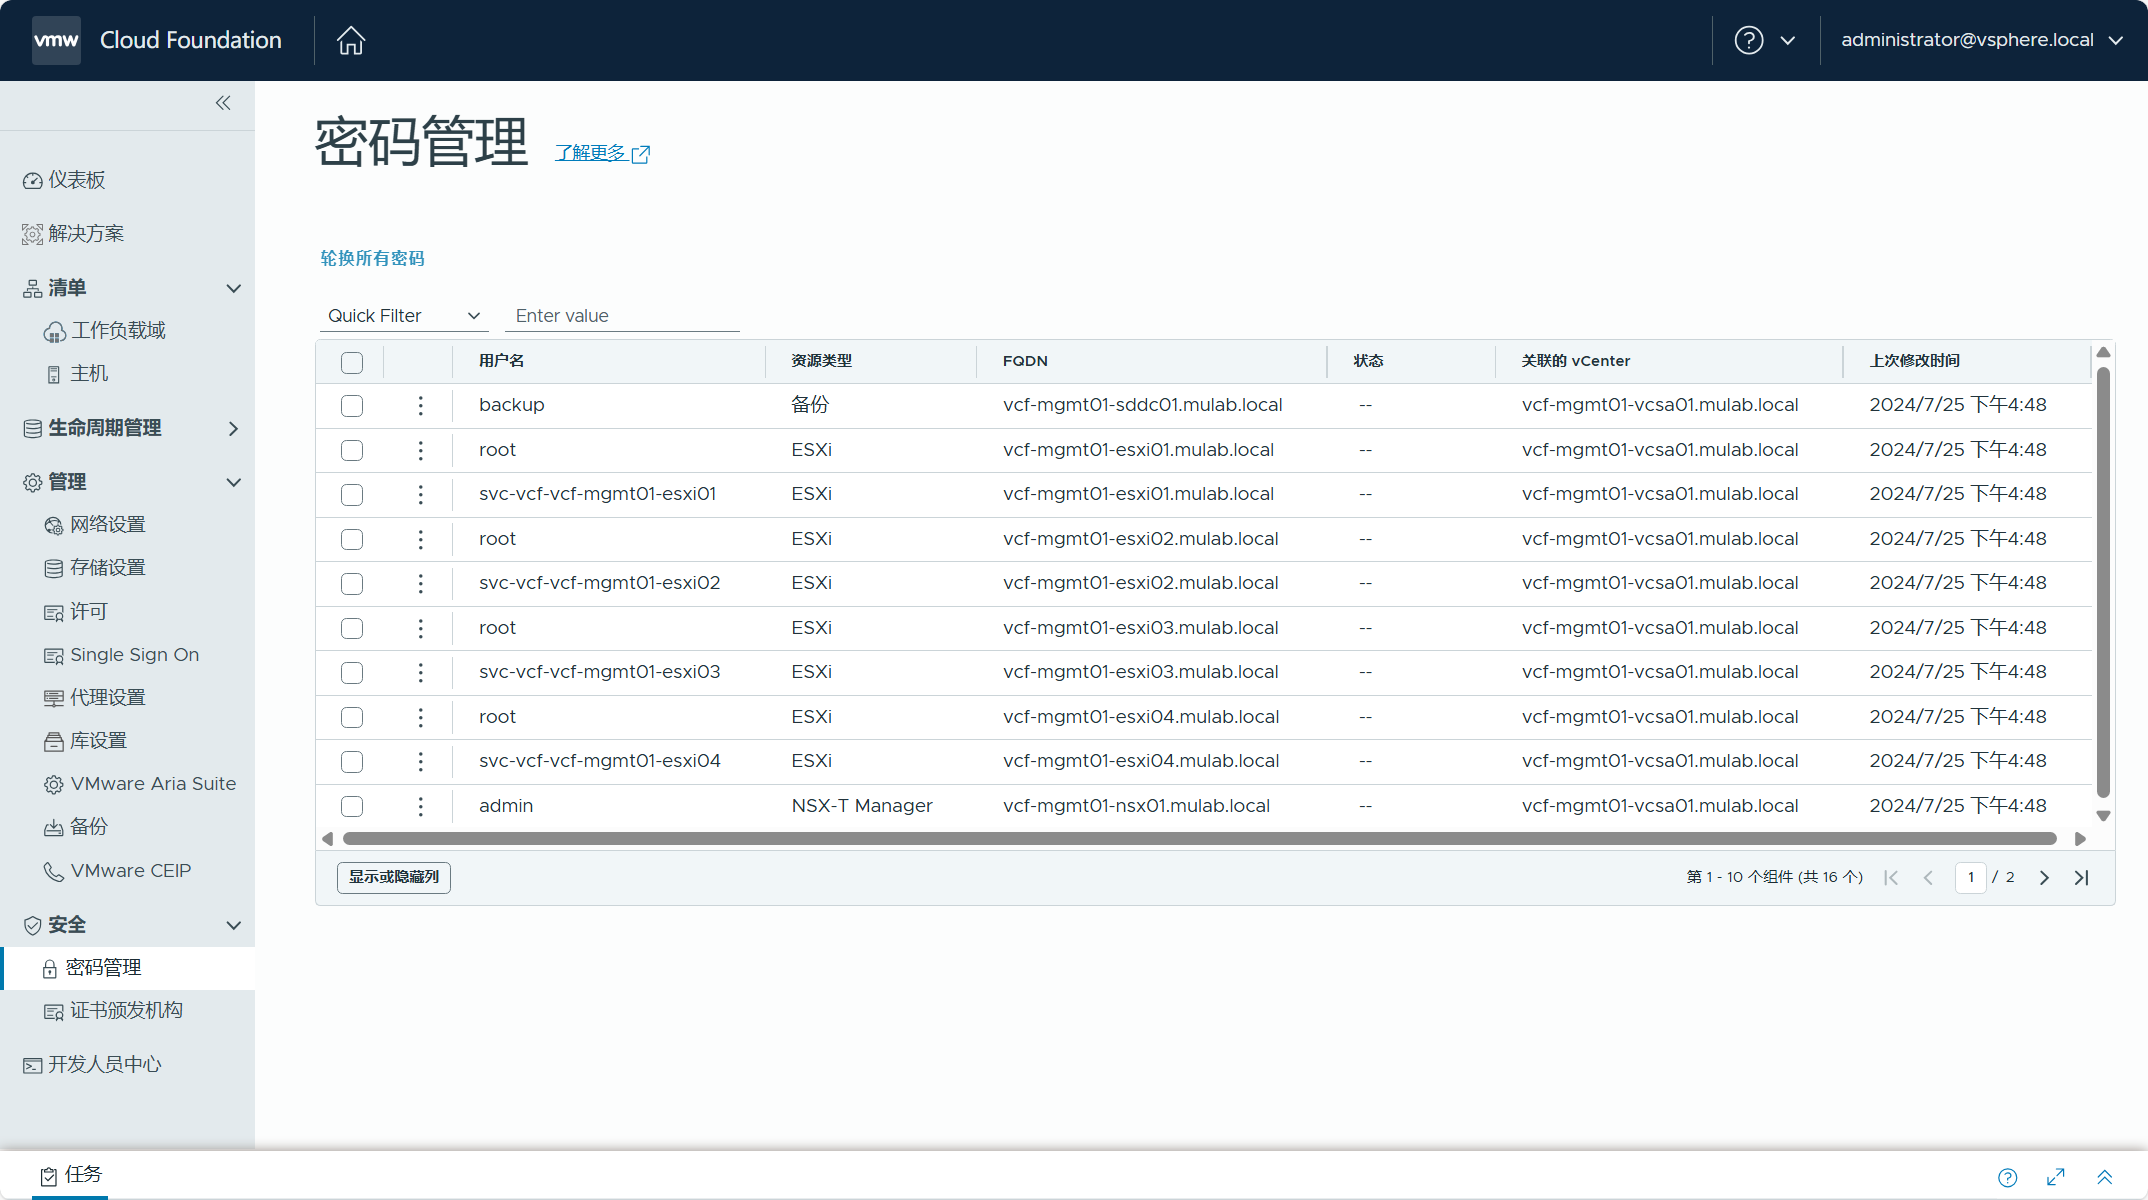The width and height of the screenshot is (2148, 1200).
Task: Open actions menu for admin NSX-T row
Action: tap(420, 806)
